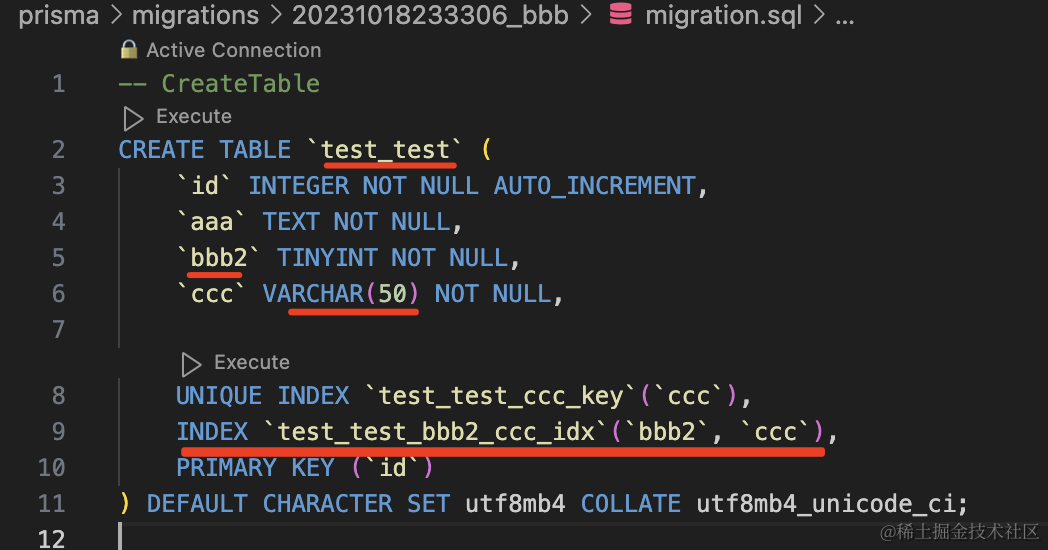Click the test_test_bbb2_ccc_idx index name

441,432
